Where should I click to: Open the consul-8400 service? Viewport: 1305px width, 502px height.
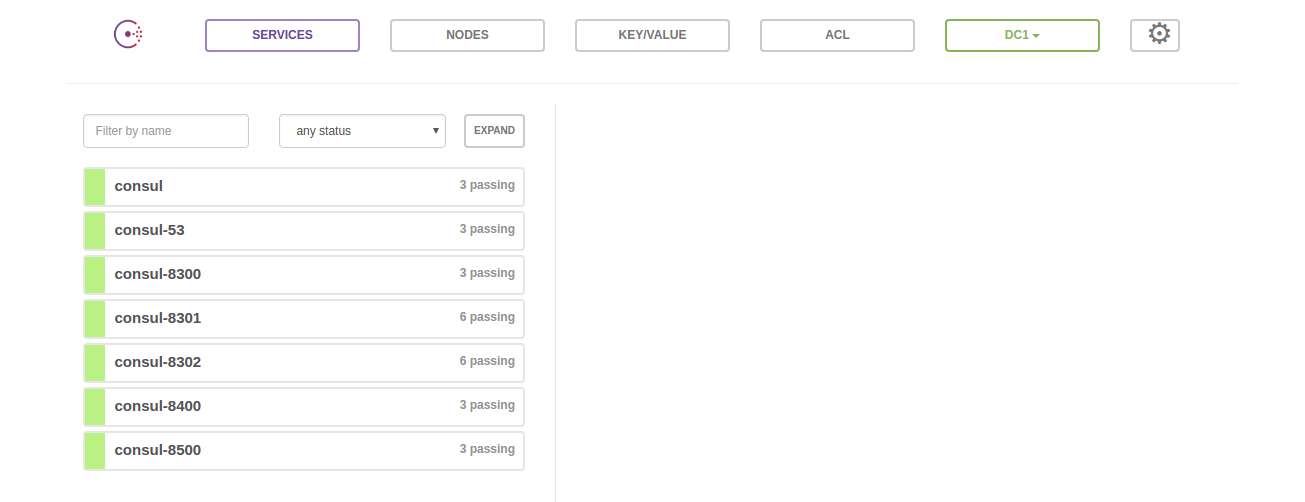[x=304, y=407]
